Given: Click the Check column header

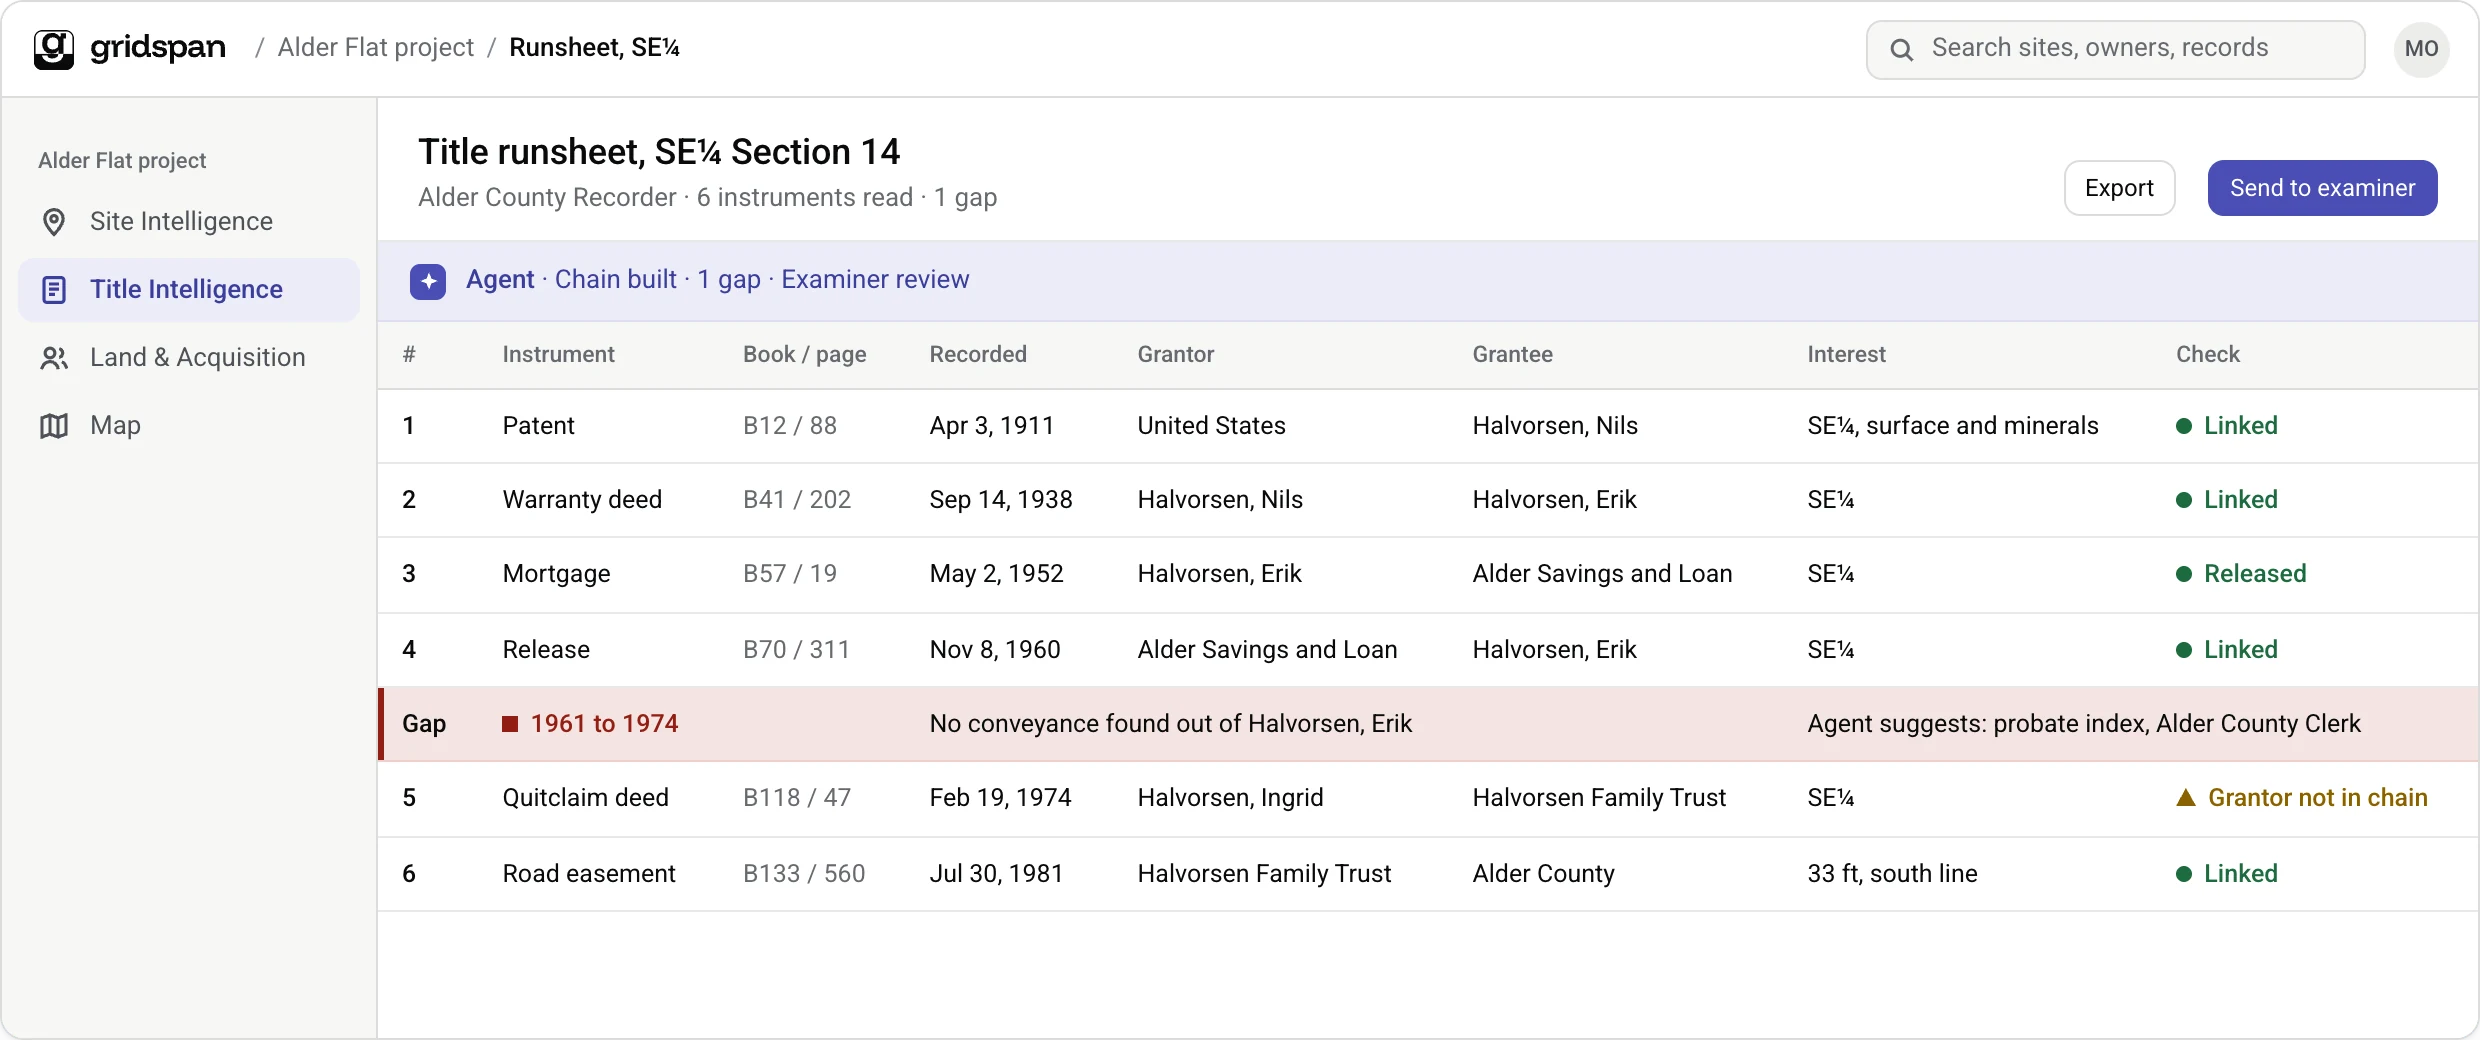Looking at the screenshot, I should [2208, 354].
